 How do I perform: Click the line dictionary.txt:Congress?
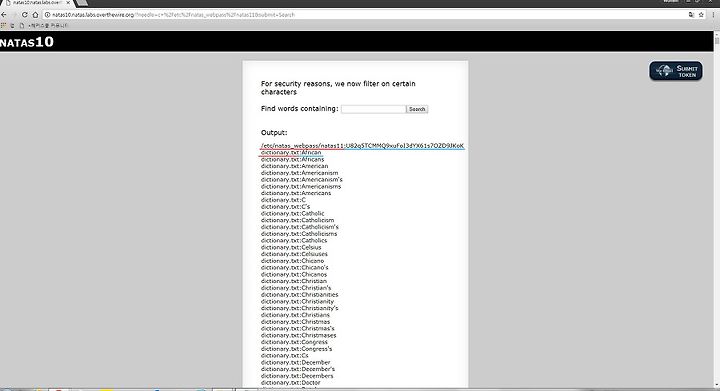pyautogui.click(x=294, y=342)
